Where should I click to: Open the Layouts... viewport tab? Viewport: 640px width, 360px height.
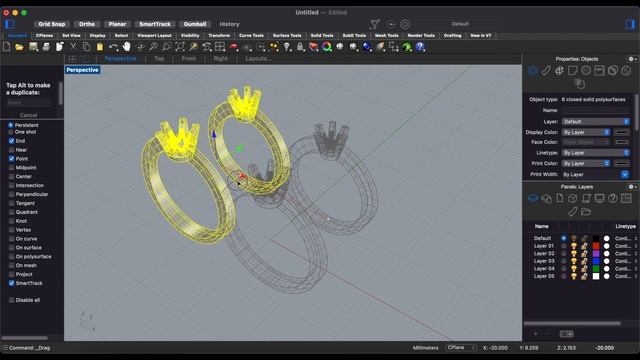pos(258,59)
